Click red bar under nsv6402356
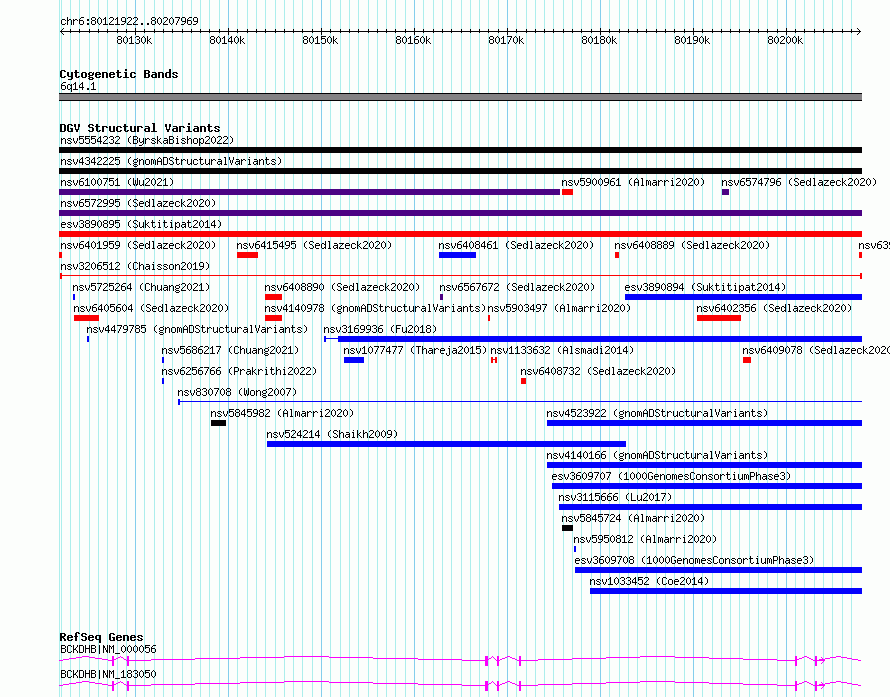This screenshot has height=697, width=890. 719,318
